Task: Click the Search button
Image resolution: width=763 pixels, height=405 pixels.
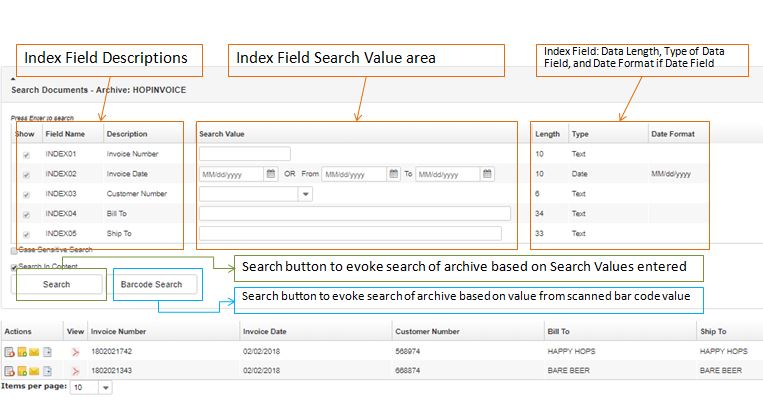Action: 57,285
